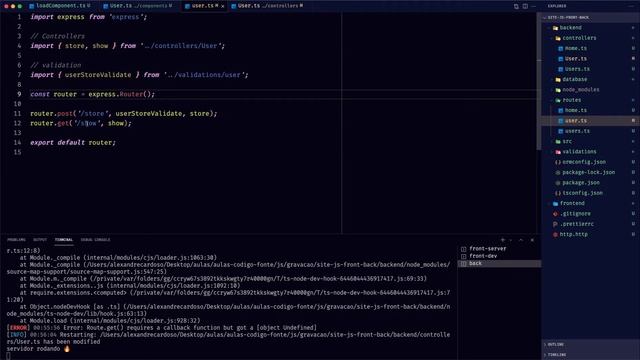
Task: Open the Problems panel tab
Action: pyautogui.click(x=16, y=240)
